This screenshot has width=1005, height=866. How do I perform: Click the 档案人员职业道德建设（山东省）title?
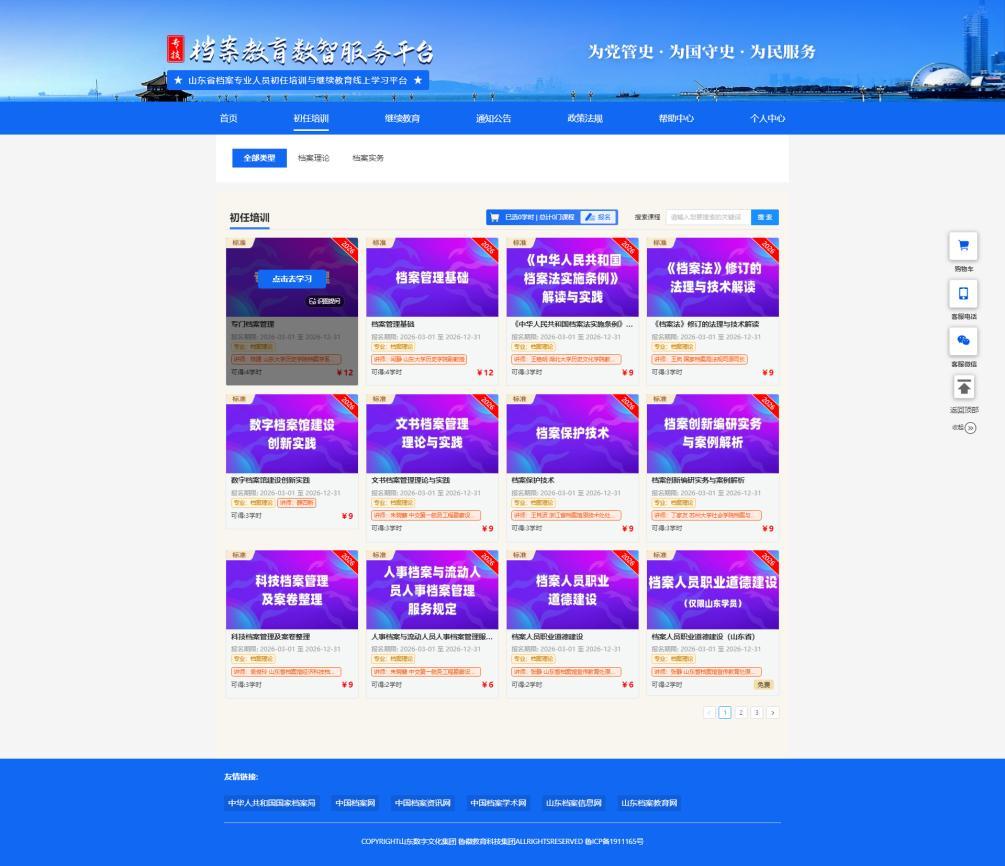pos(703,637)
